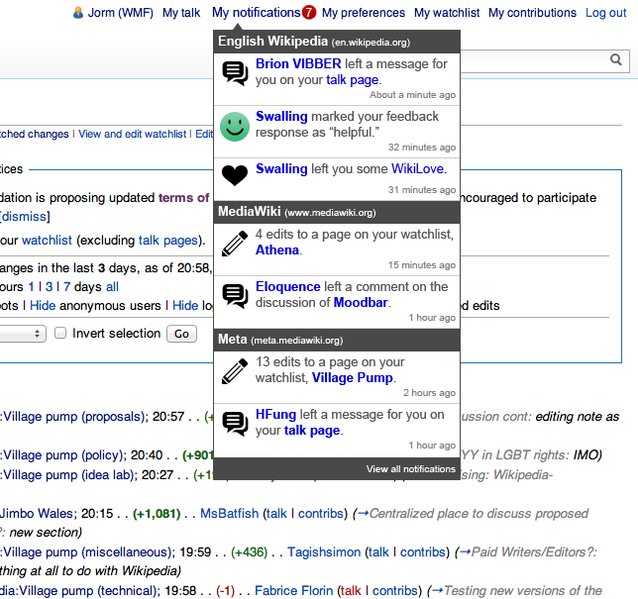Toggle the Invert selection checkbox
This screenshot has height=599, width=638.
(61, 333)
